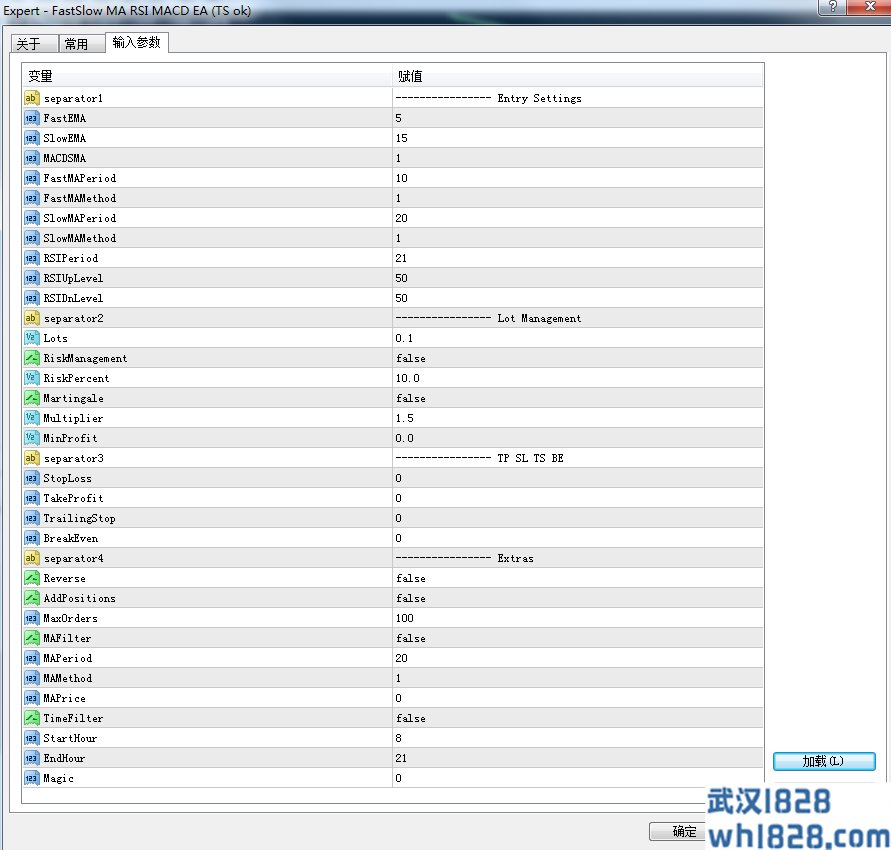This screenshot has width=891, height=850.
Task: Click the StartHour value 8
Action: pyautogui.click(x=398, y=738)
